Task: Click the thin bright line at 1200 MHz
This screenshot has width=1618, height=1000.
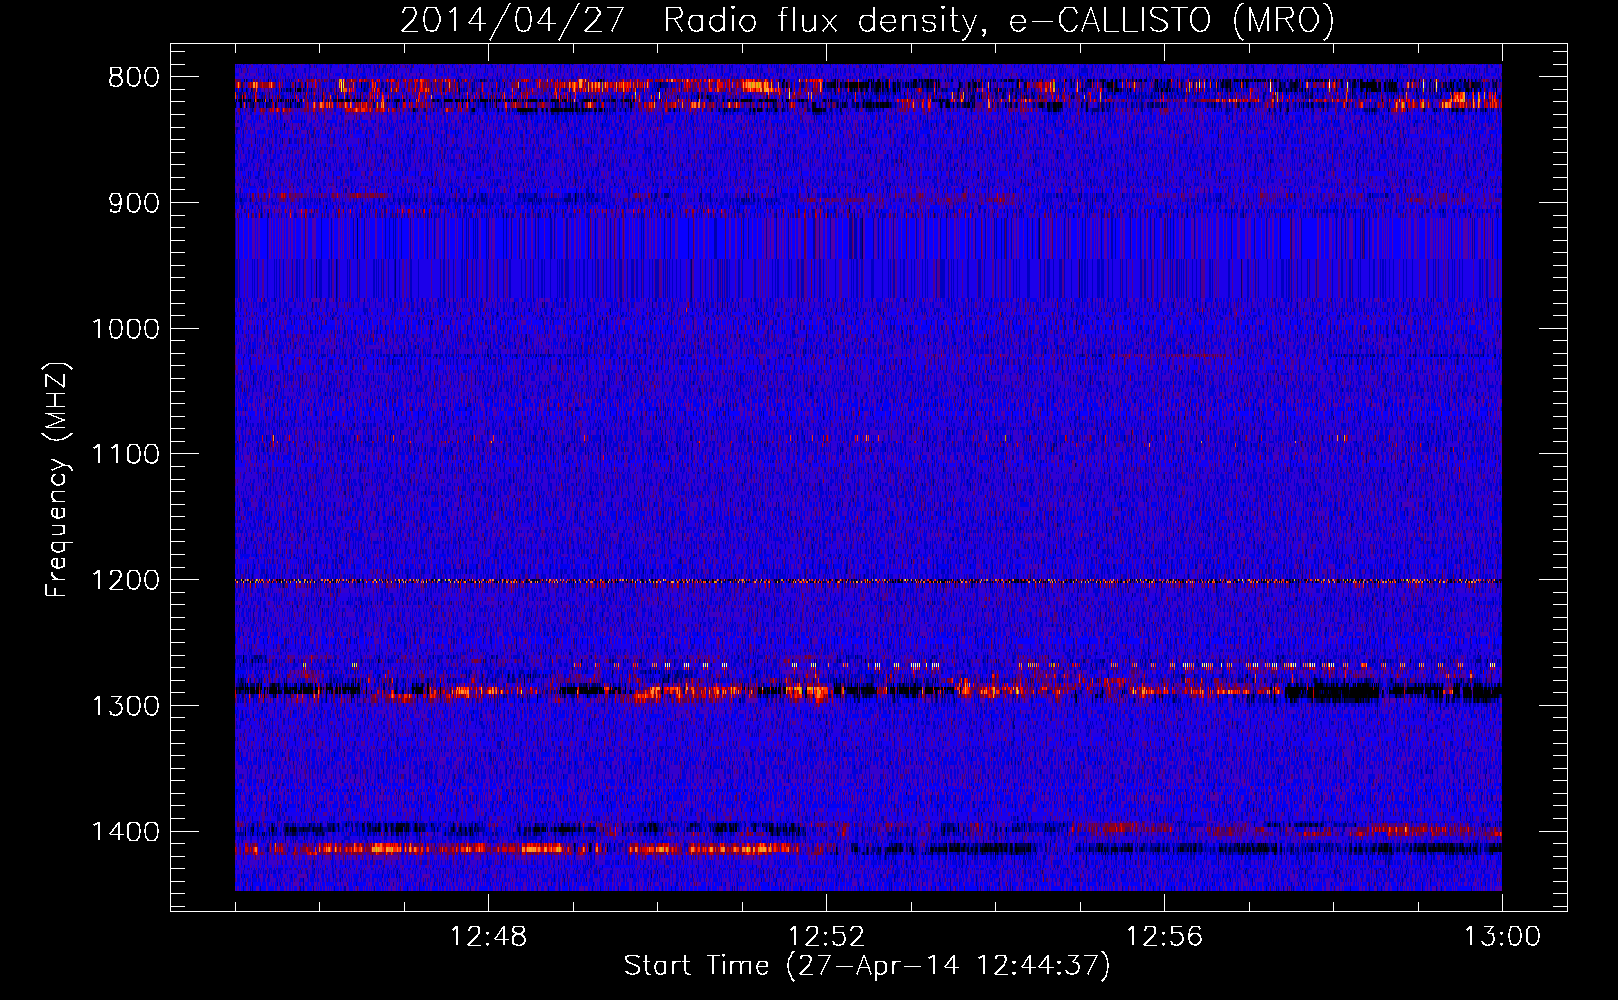Action: pyautogui.click(x=868, y=581)
